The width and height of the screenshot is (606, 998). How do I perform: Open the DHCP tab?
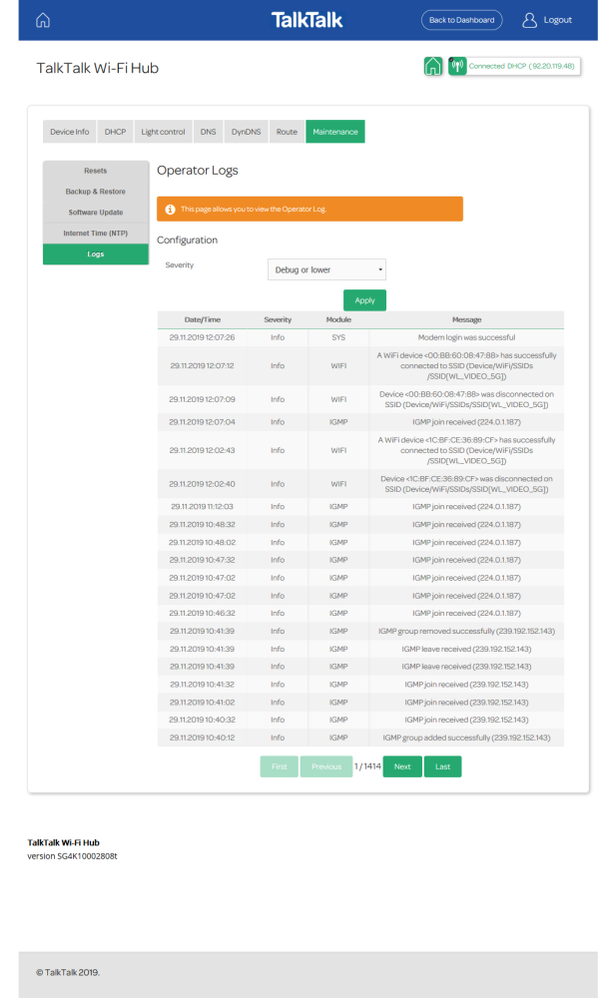pos(115,132)
